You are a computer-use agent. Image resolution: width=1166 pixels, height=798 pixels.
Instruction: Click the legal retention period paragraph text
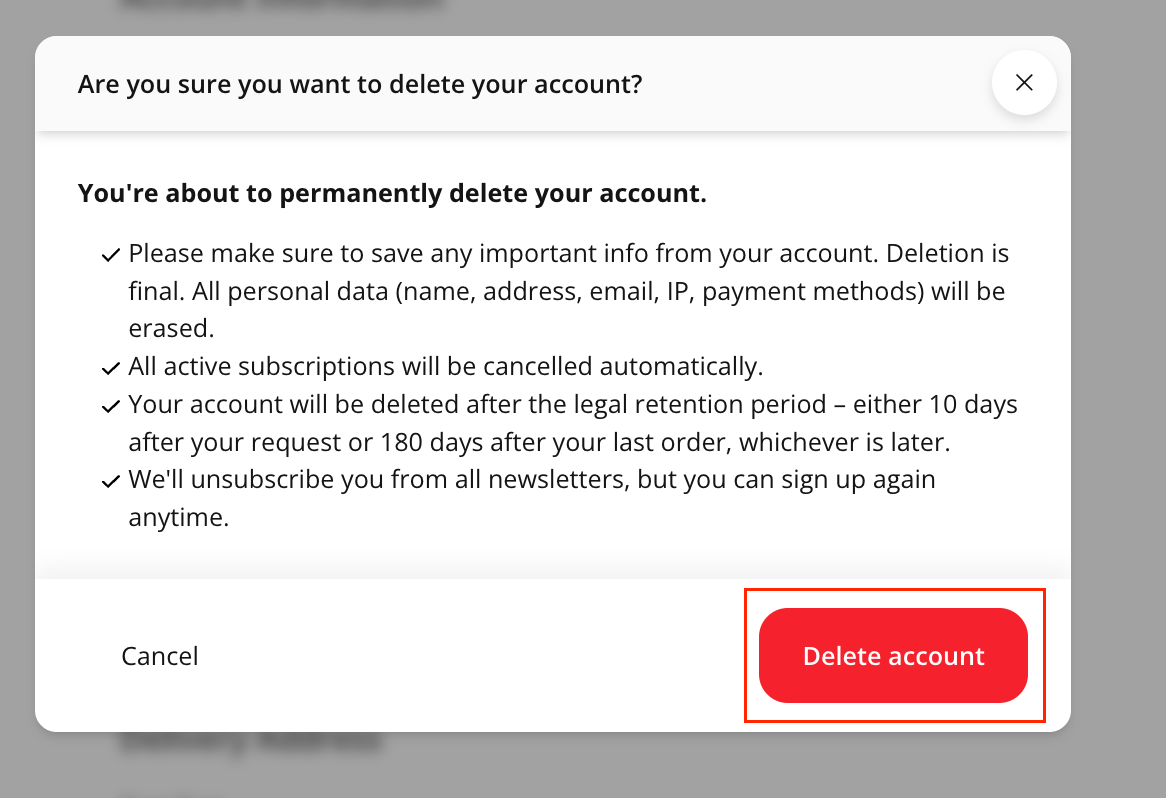(573, 424)
